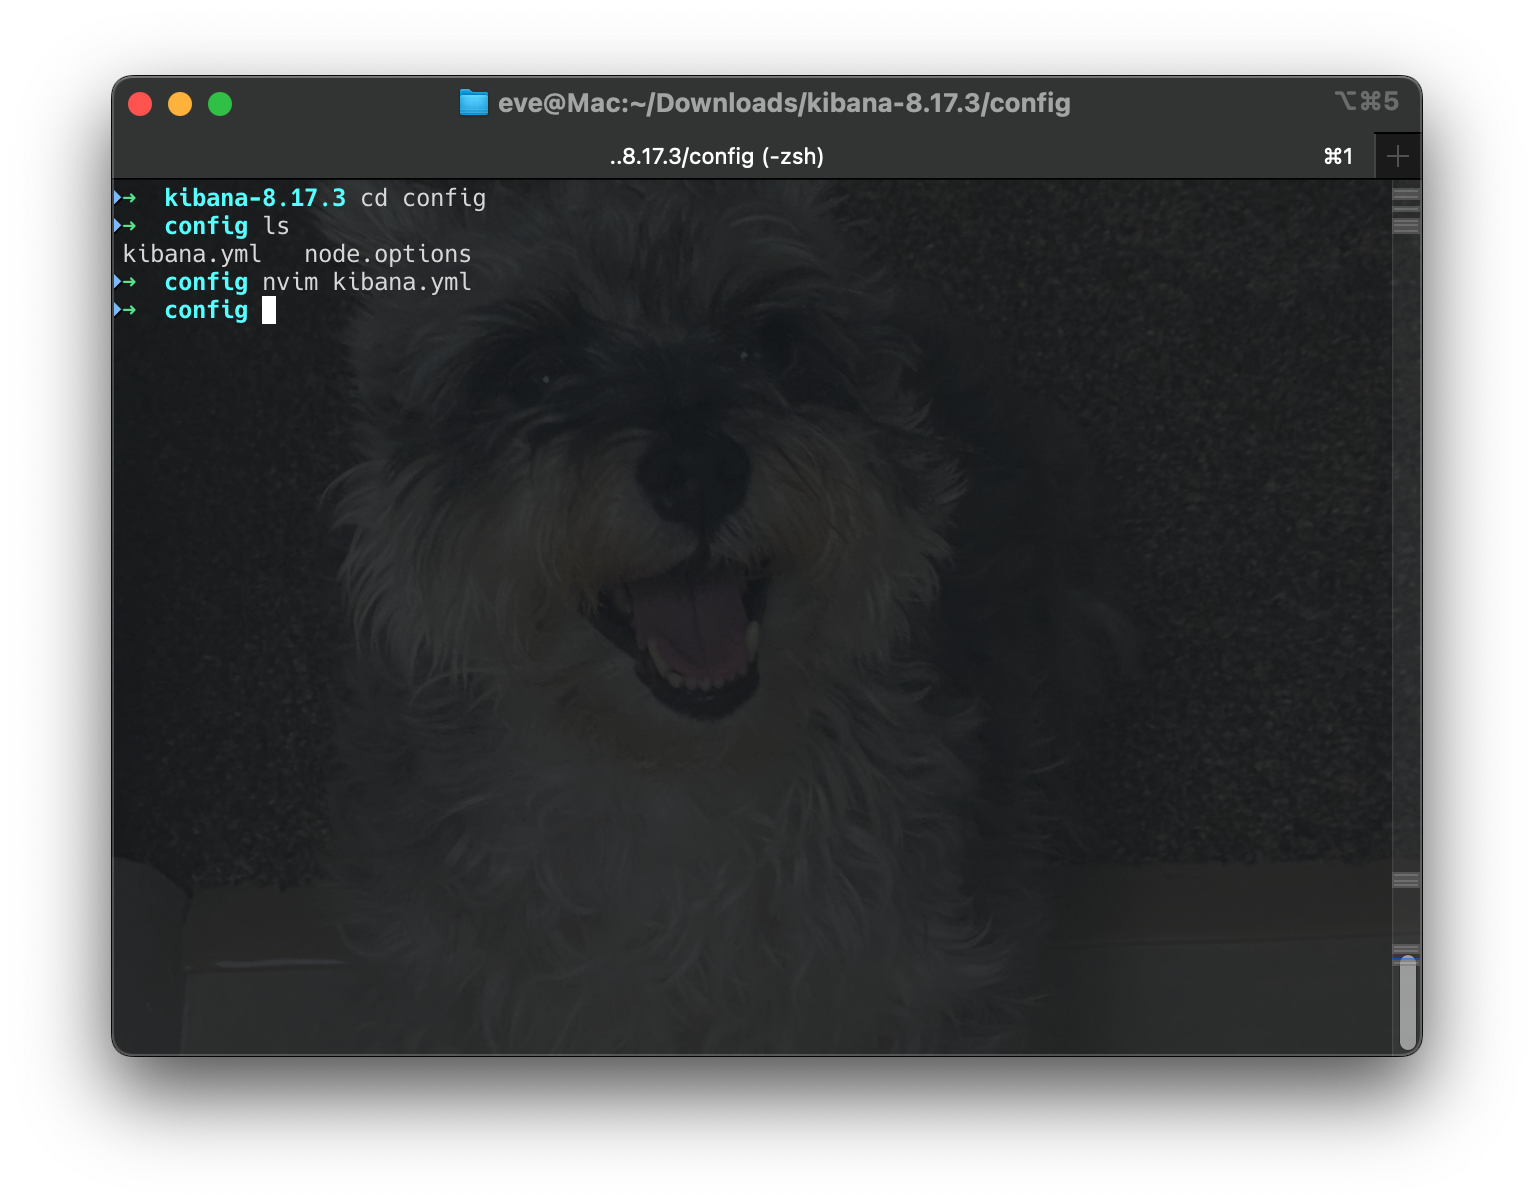Click the scrollback marker lines atop the scrollbar
Screen dimensions: 1534x1204
click(x=1409, y=212)
